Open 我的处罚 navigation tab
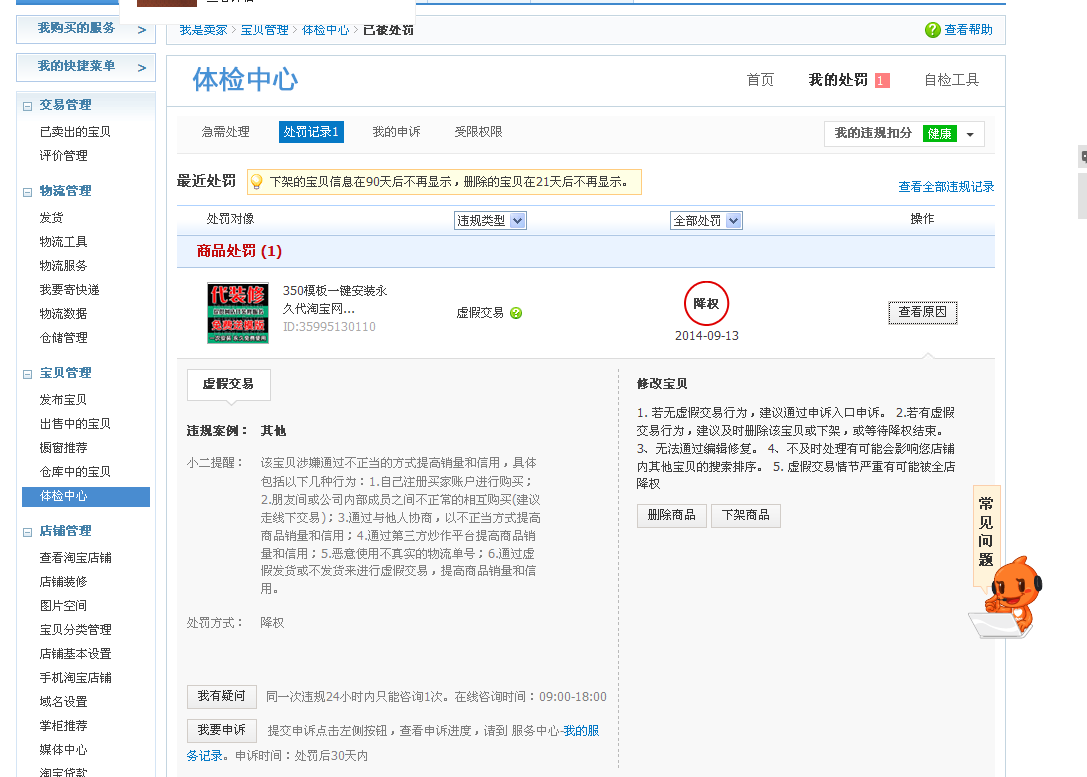Screen dimensions: 1087x777 point(838,80)
